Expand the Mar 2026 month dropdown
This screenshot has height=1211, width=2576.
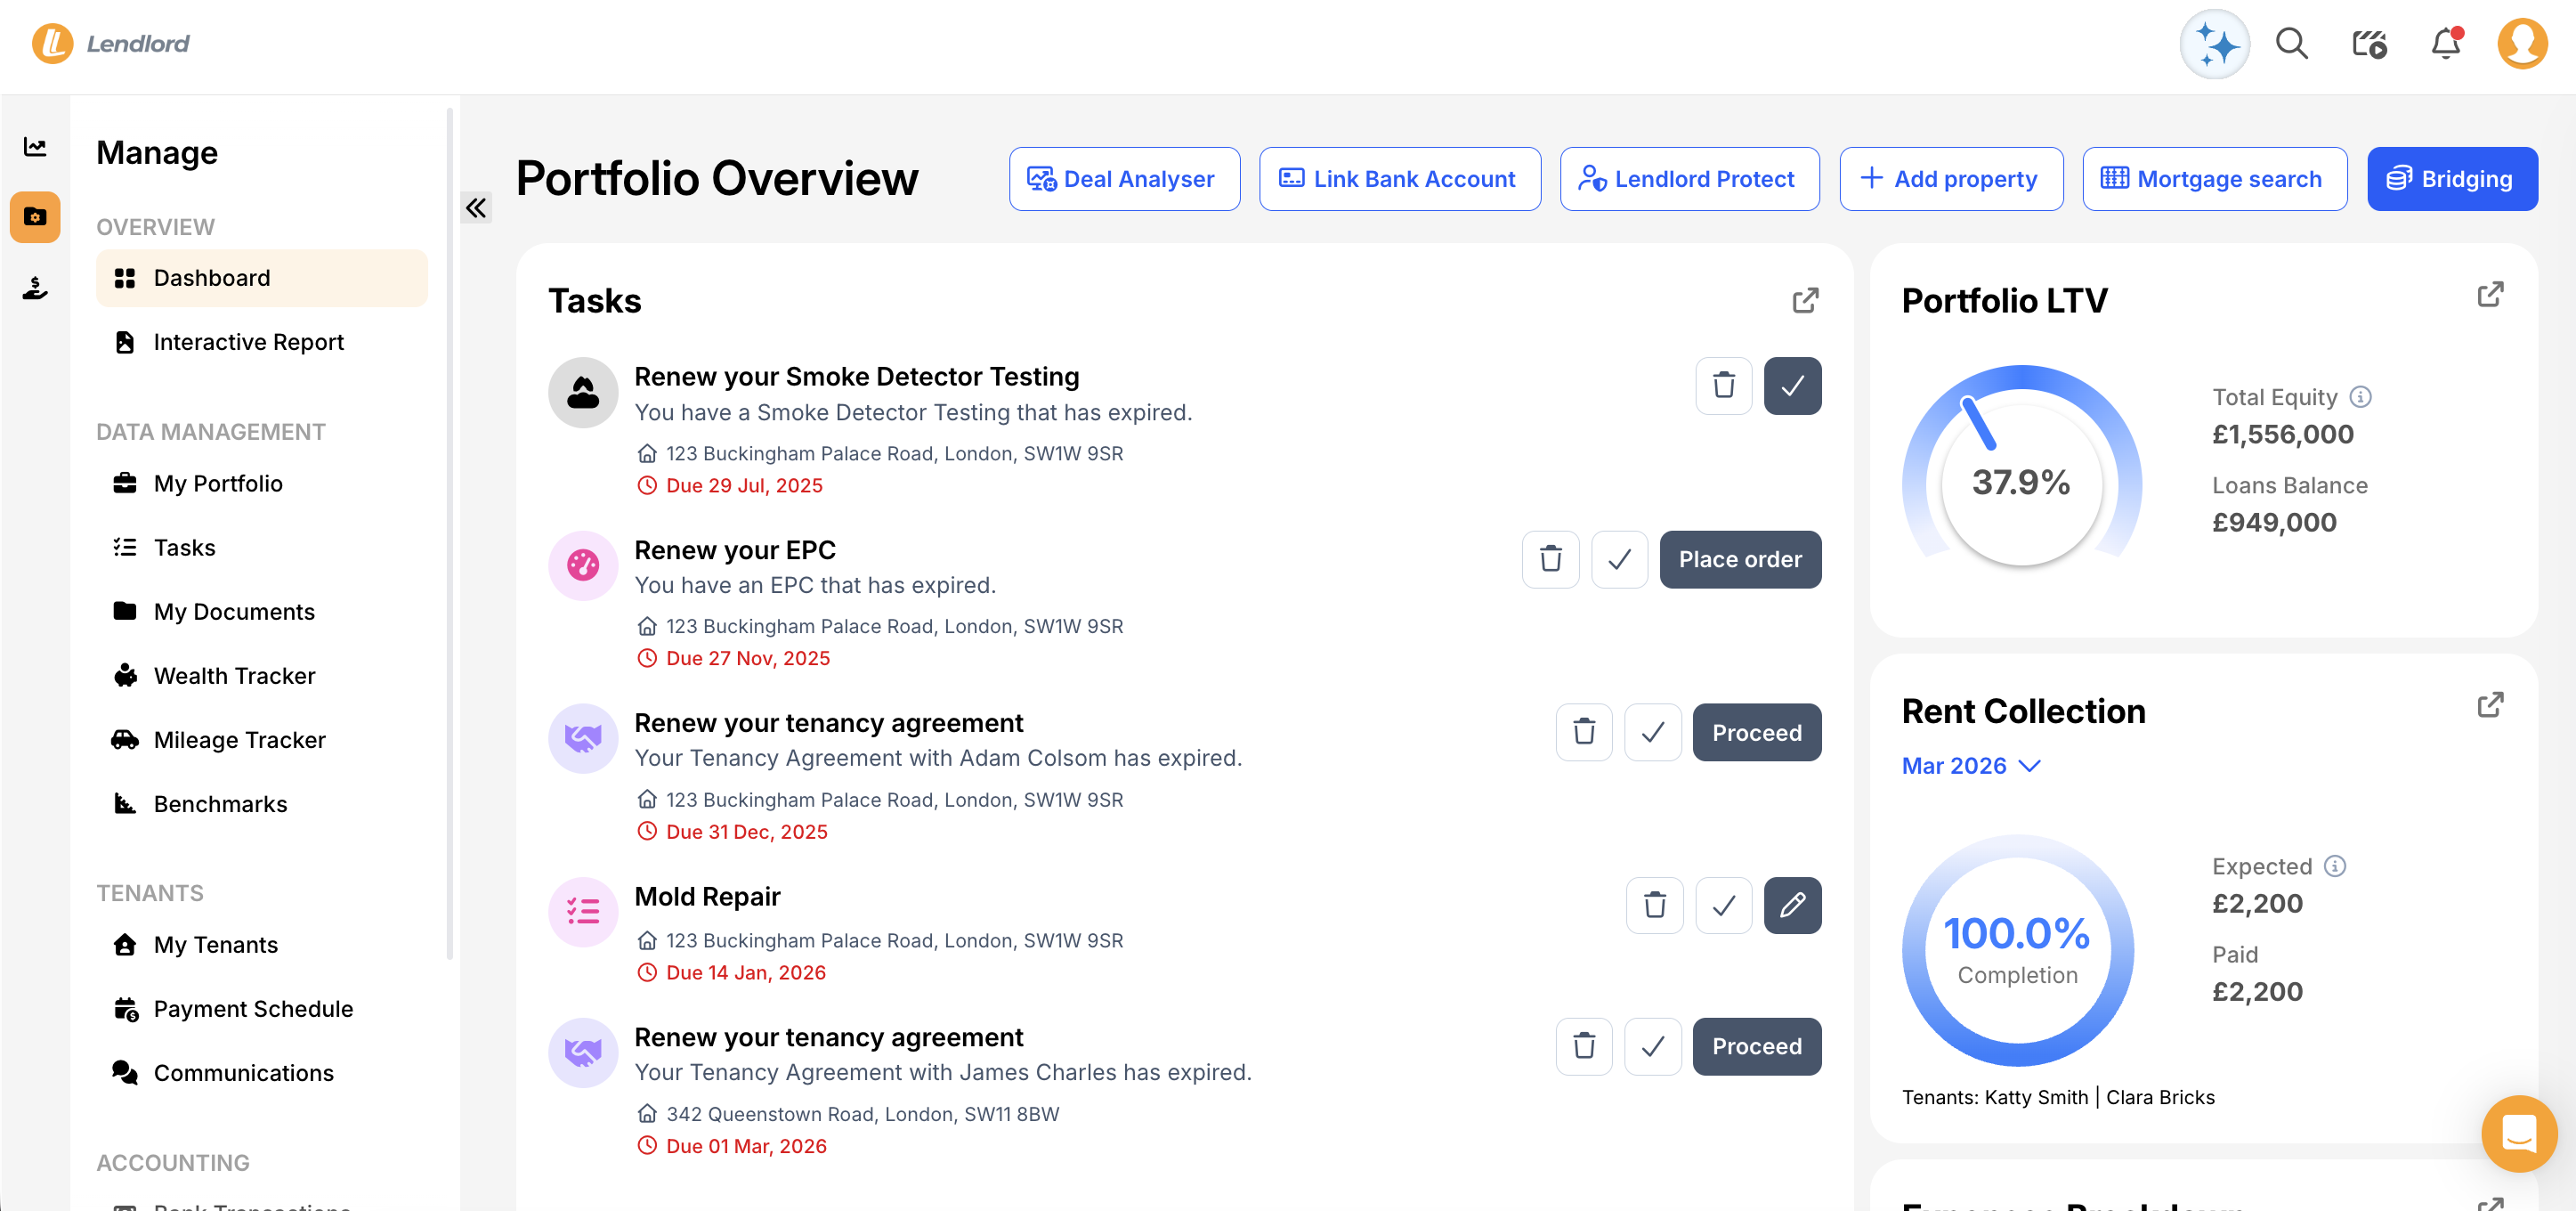[x=1971, y=766]
